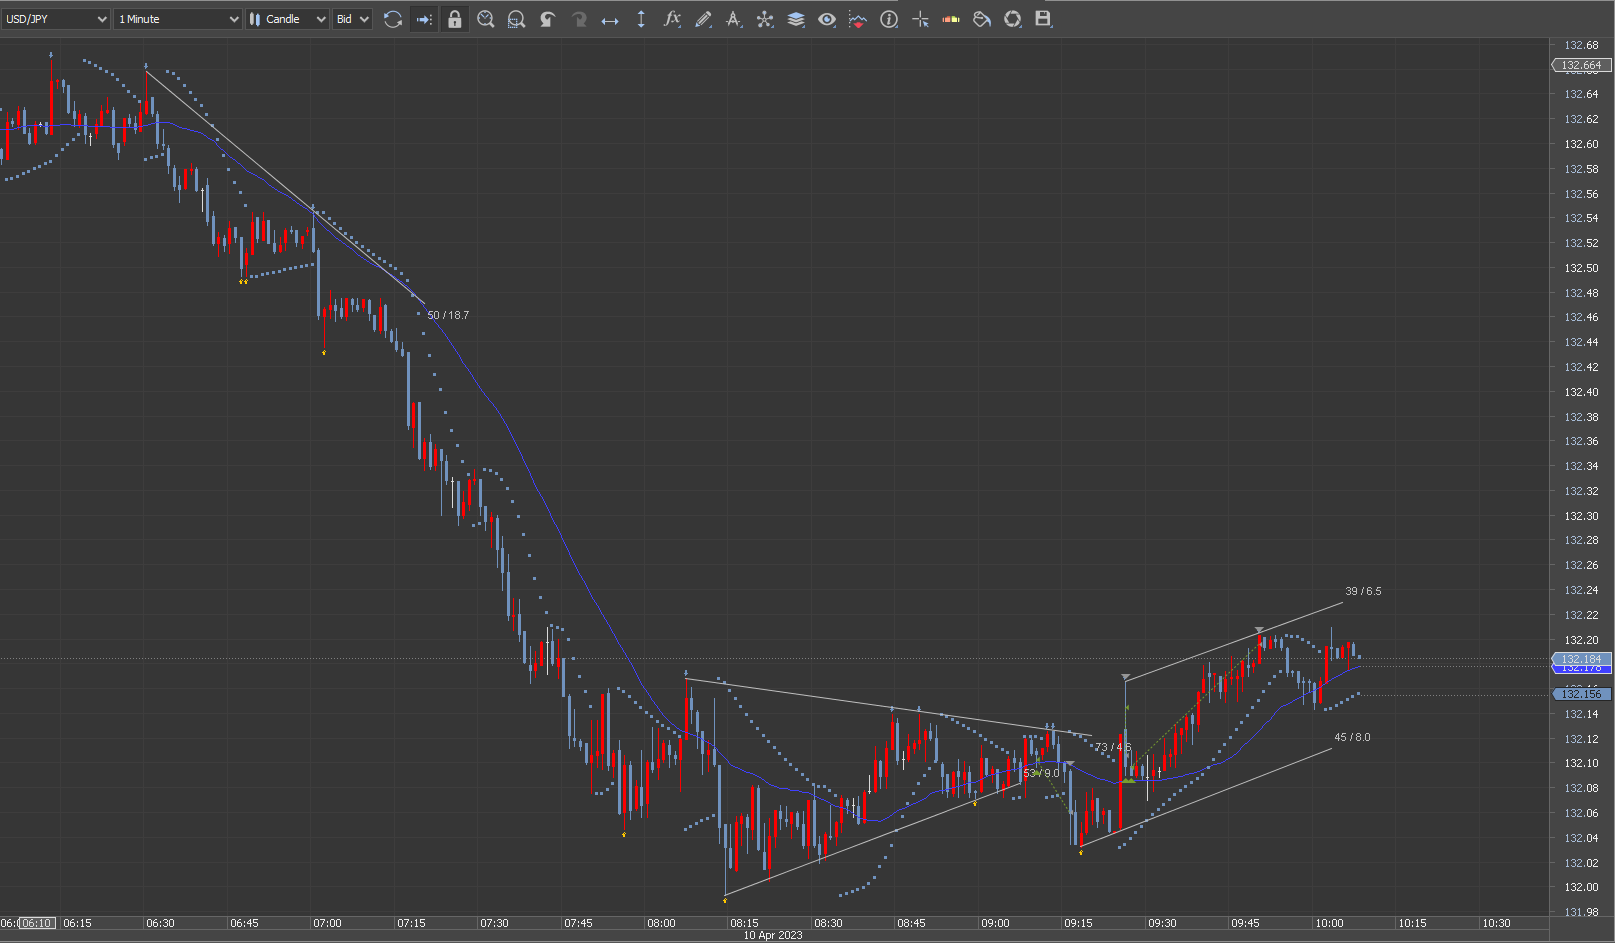Select the text annotation tool

coord(734,19)
